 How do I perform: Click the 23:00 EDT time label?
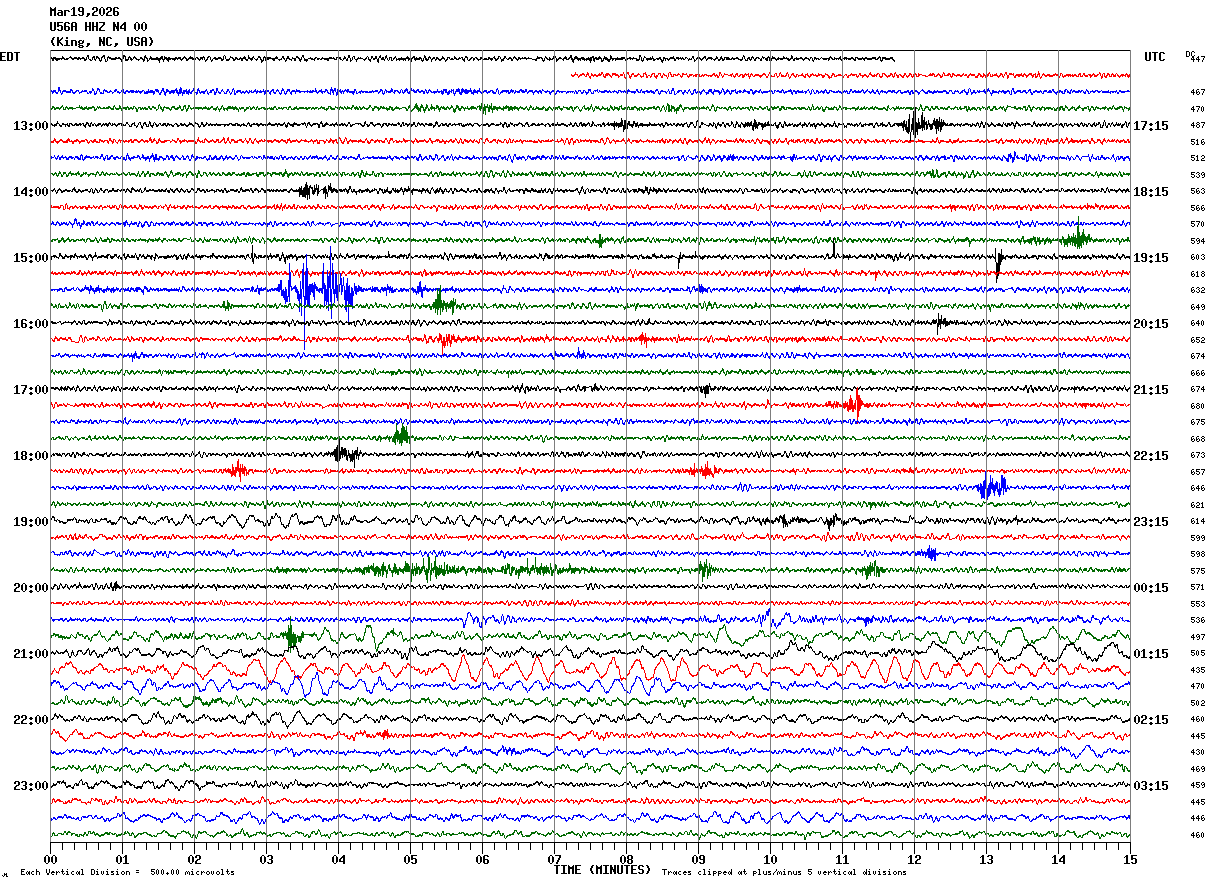30,786
